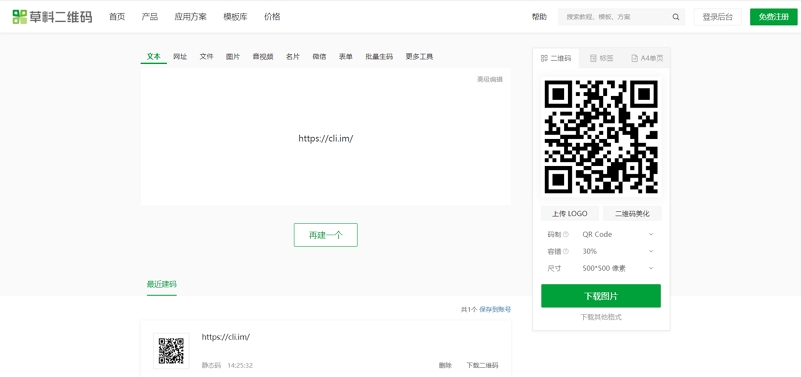Click the https://cli.im/ recent entry title
This screenshot has height=377, width=801.
(226, 337)
